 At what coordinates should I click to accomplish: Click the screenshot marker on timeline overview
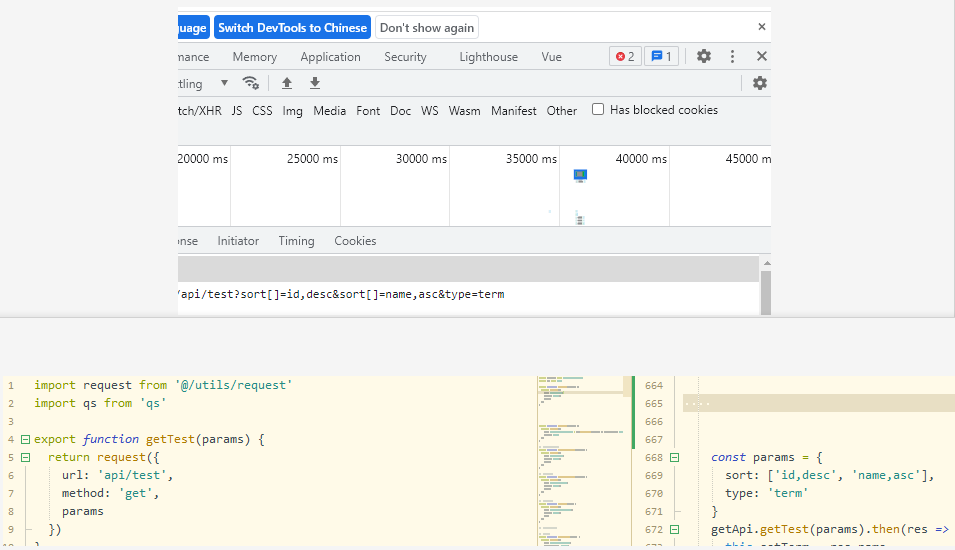580,175
